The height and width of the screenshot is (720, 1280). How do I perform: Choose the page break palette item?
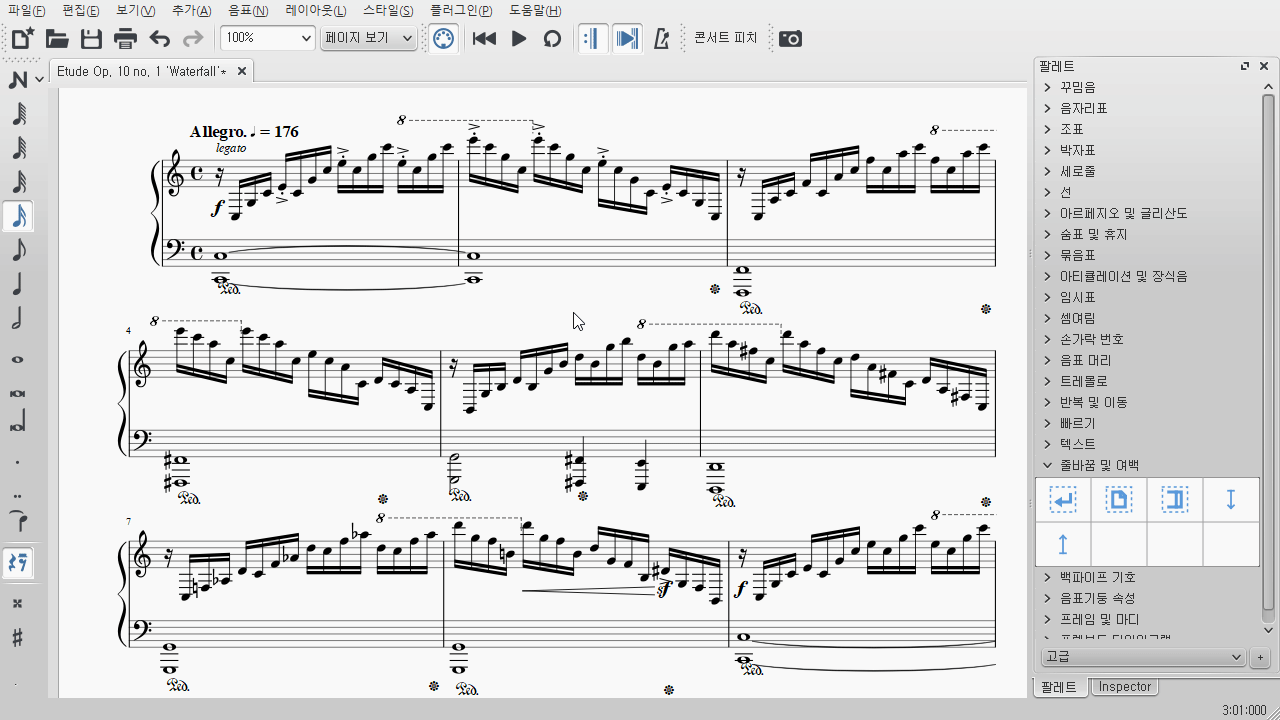pos(1118,500)
